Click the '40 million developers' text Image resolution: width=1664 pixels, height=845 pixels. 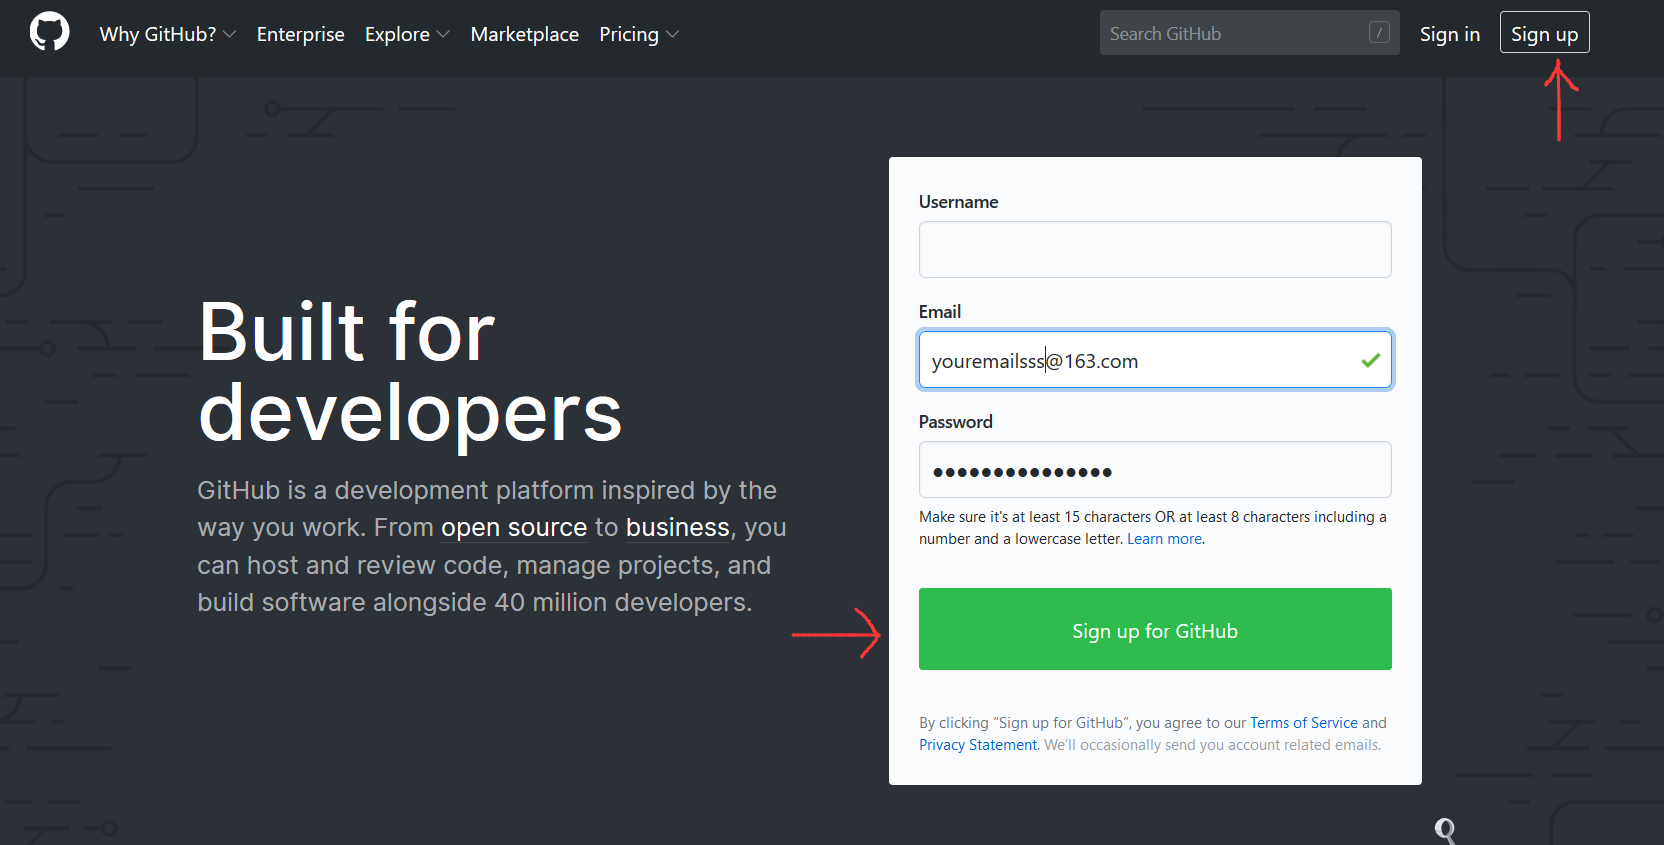click(x=623, y=603)
